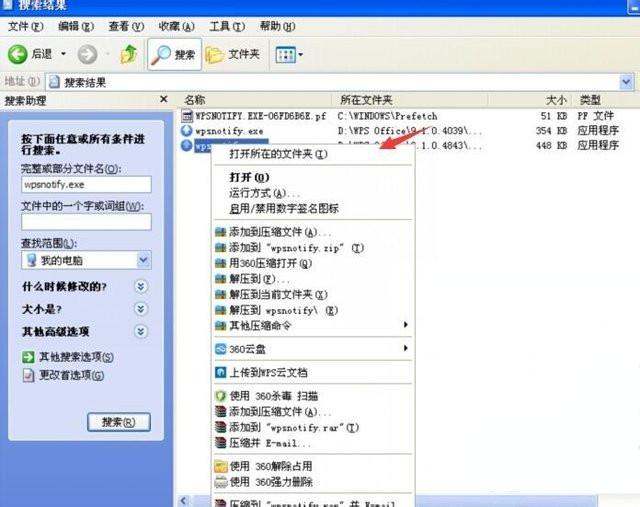
Task: Expand 其他压缩命令 submenu
Action: coord(313,325)
